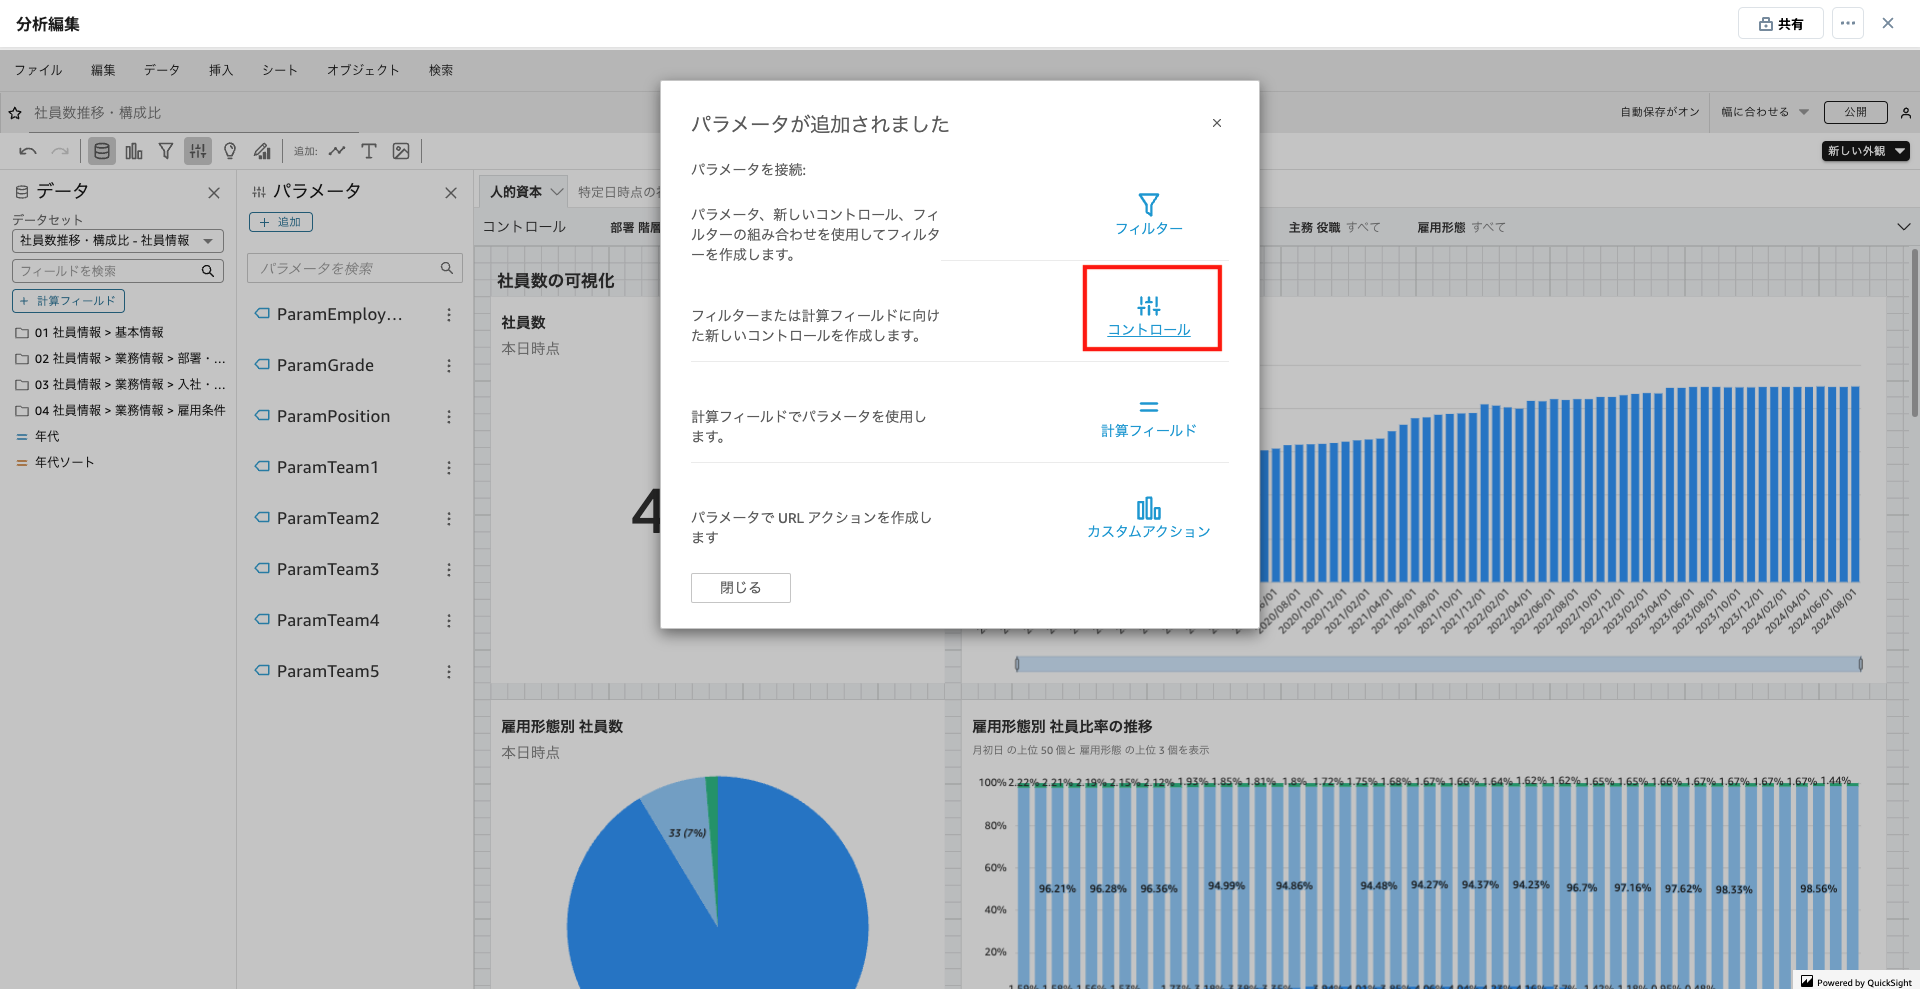Insert a text box using the T icon

[x=368, y=151]
